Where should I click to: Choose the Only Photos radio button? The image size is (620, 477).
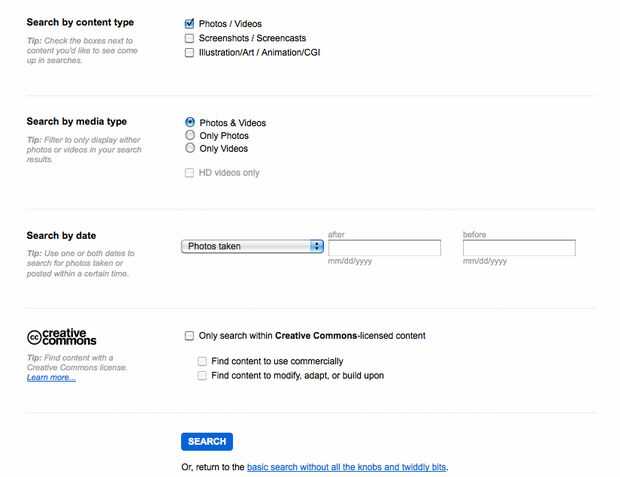coord(190,135)
